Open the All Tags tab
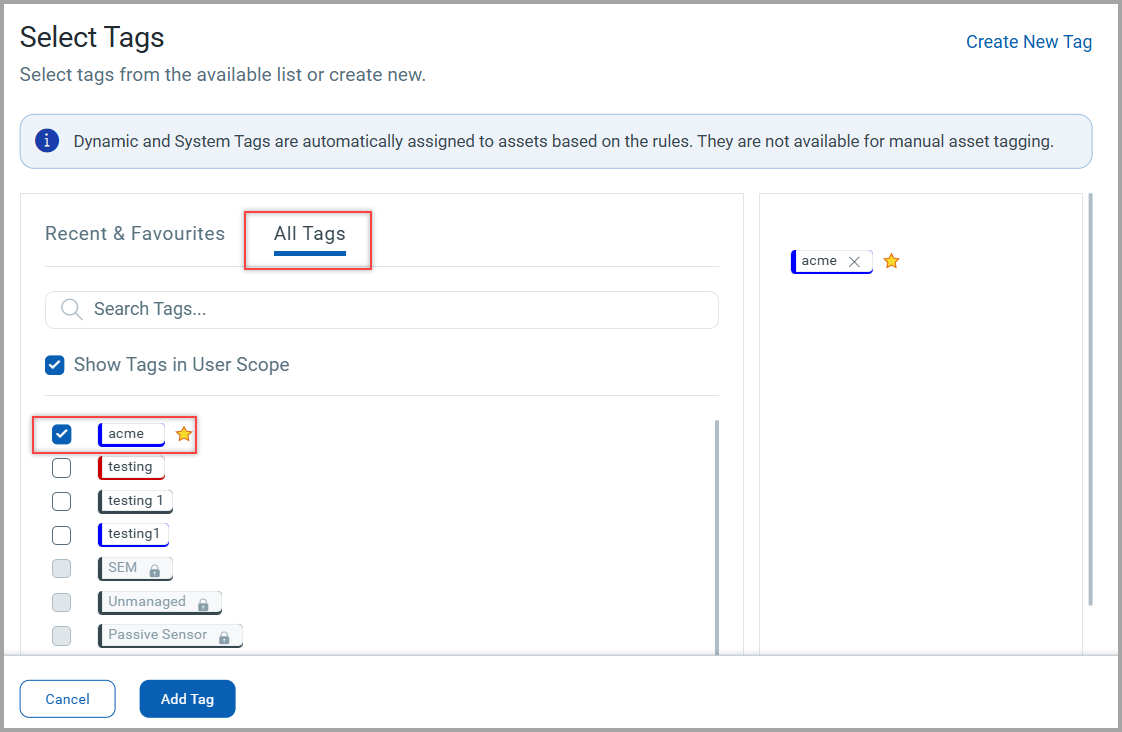This screenshot has height=732, width=1122. 309,234
